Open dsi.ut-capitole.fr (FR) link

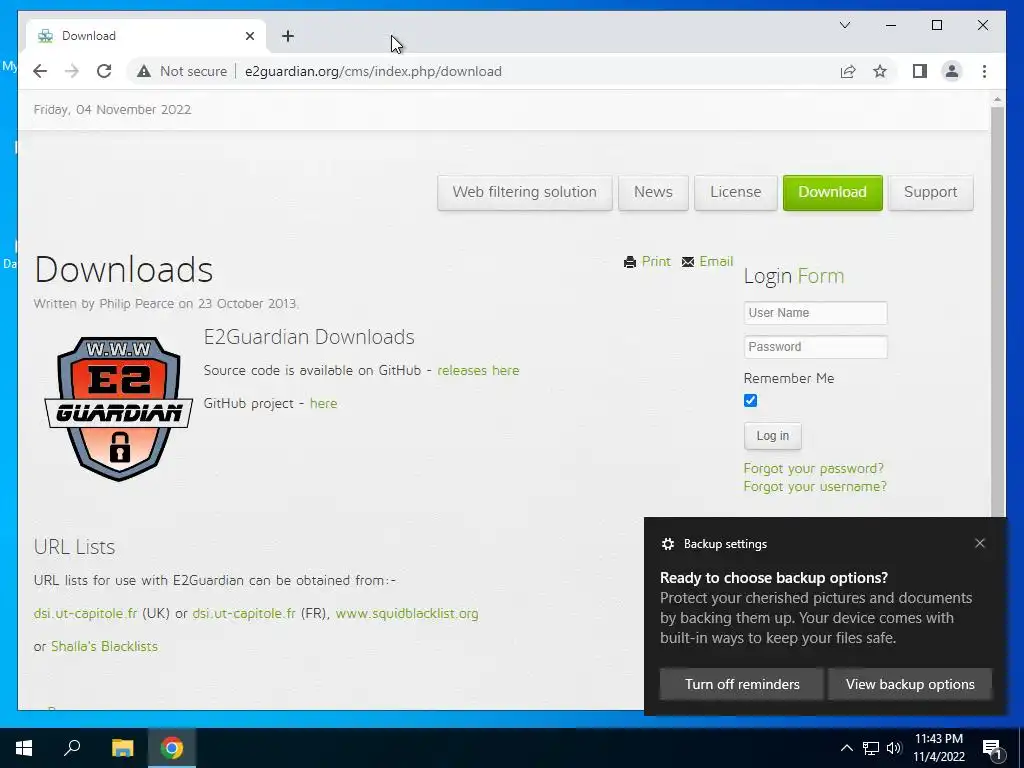pos(244,613)
